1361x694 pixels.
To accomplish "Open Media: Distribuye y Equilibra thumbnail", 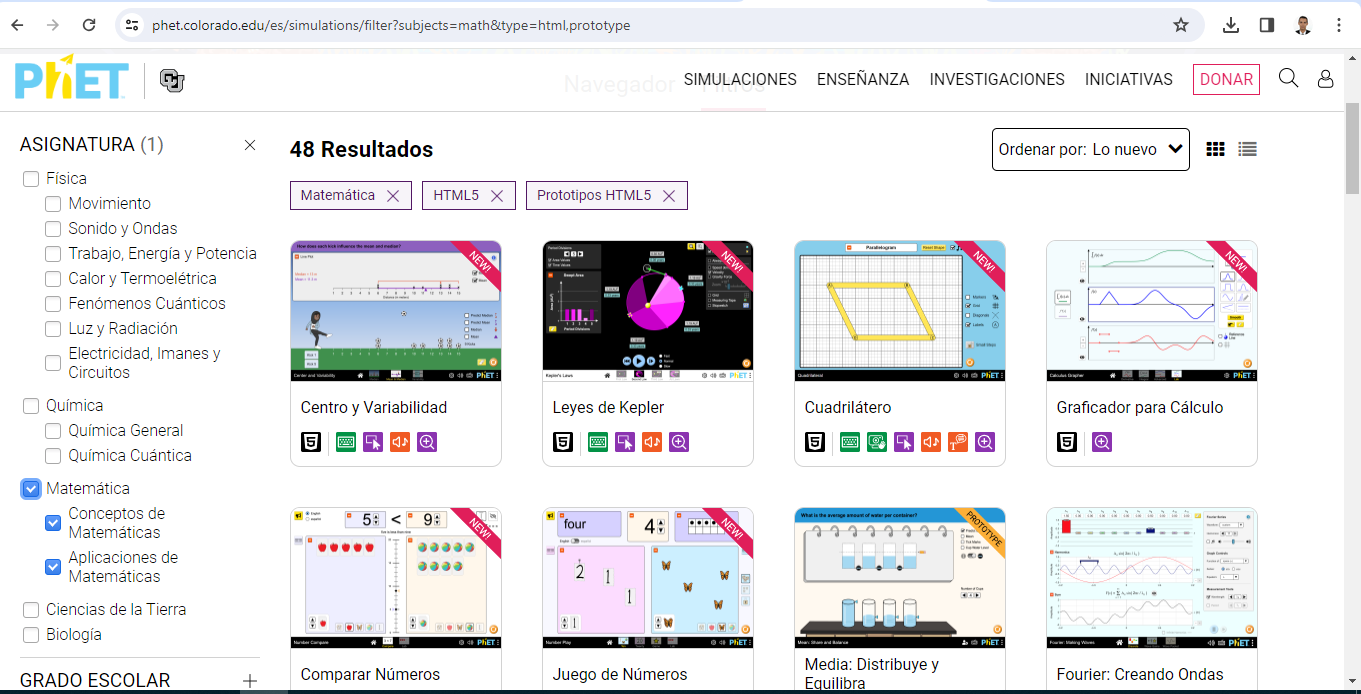I will coord(900,578).
